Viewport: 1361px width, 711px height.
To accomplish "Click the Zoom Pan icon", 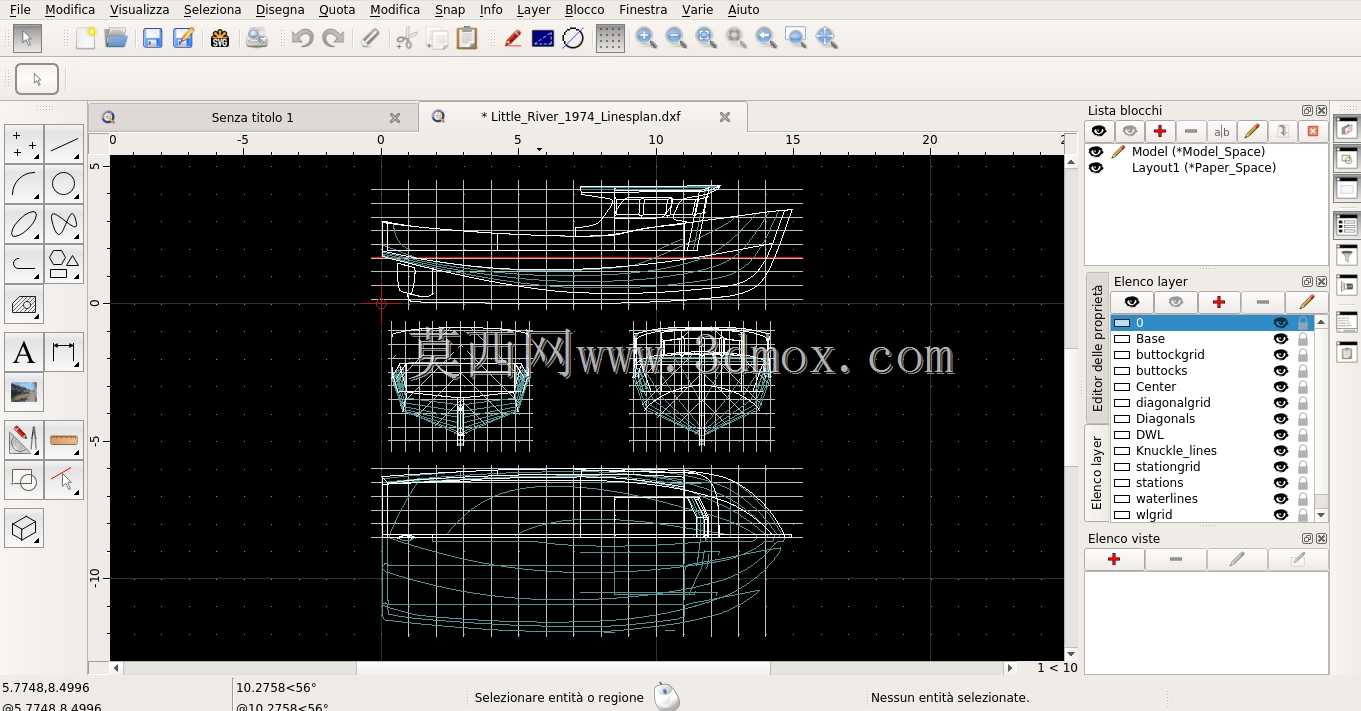I will pyautogui.click(x=826, y=38).
